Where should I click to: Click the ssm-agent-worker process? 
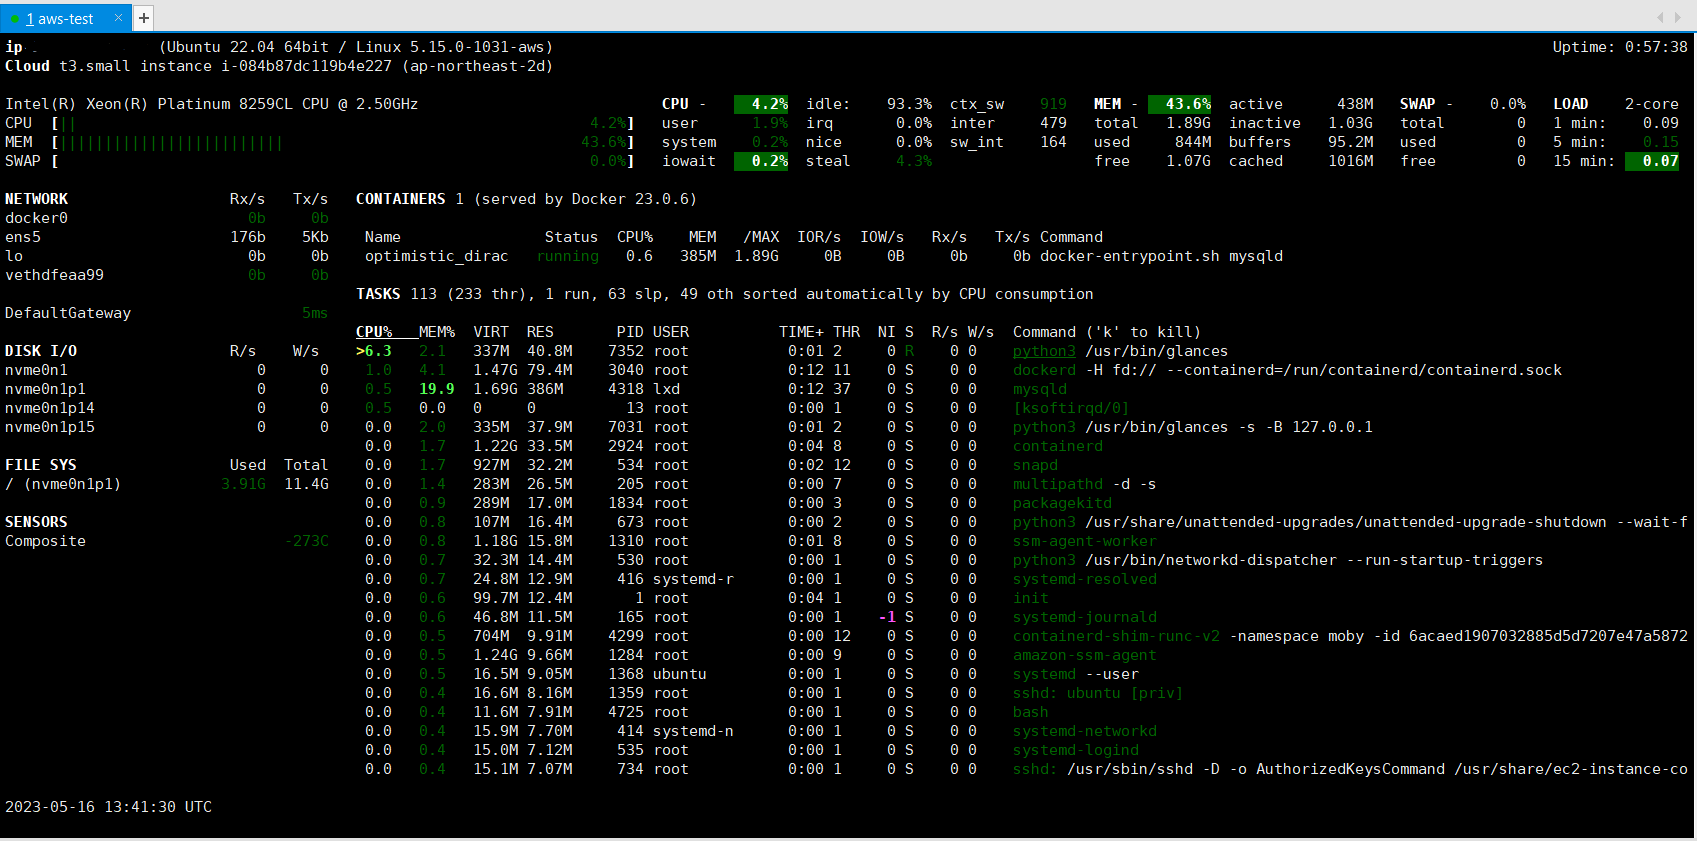1085,541
